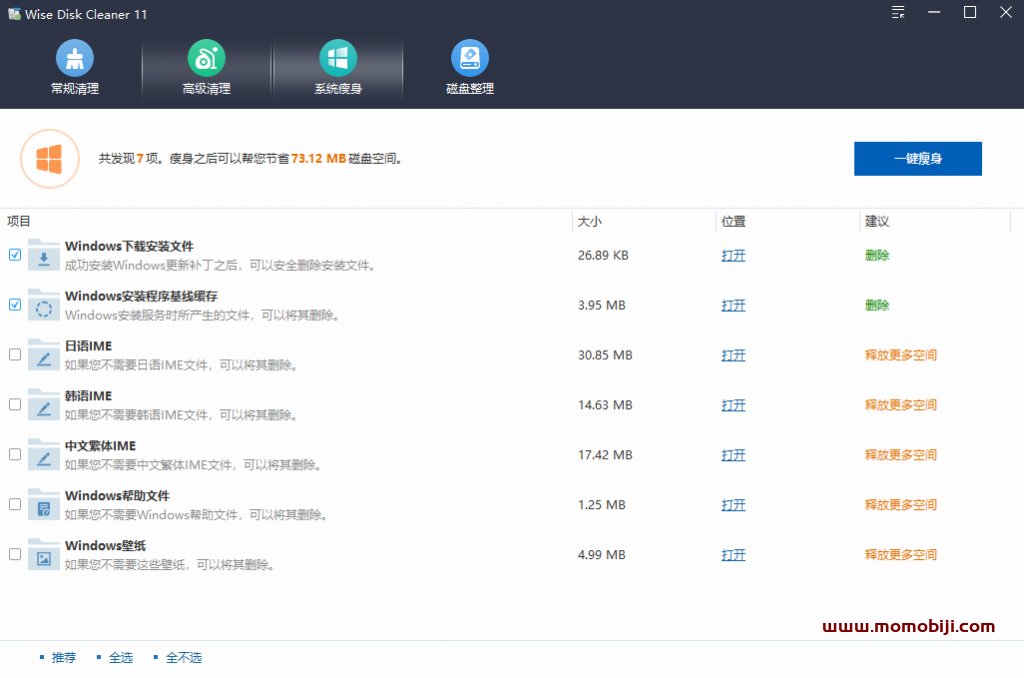Image resolution: width=1024 pixels, height=678 pixels.
Task: Select 全不选 at the bottom
Action: click(x=183, y=657)
